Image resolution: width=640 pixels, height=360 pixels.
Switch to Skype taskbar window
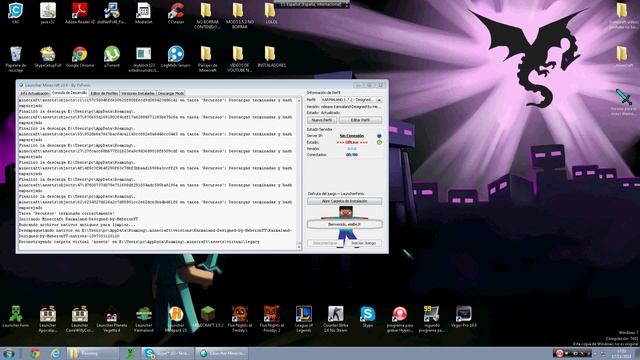[x=167, y=353]
